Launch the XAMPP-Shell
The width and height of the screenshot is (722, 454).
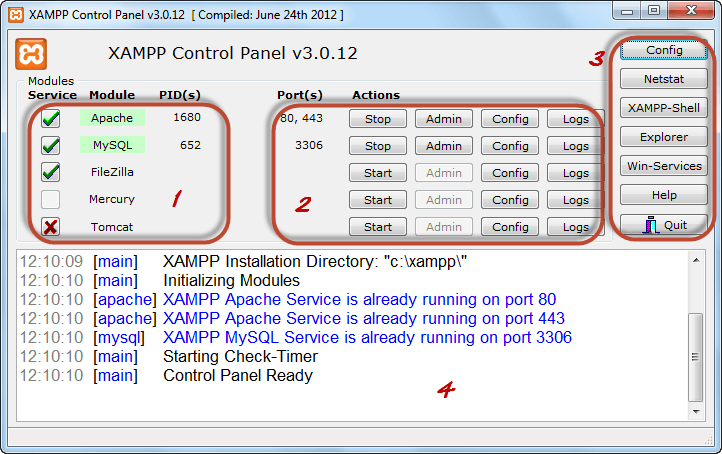coord(664,108)
